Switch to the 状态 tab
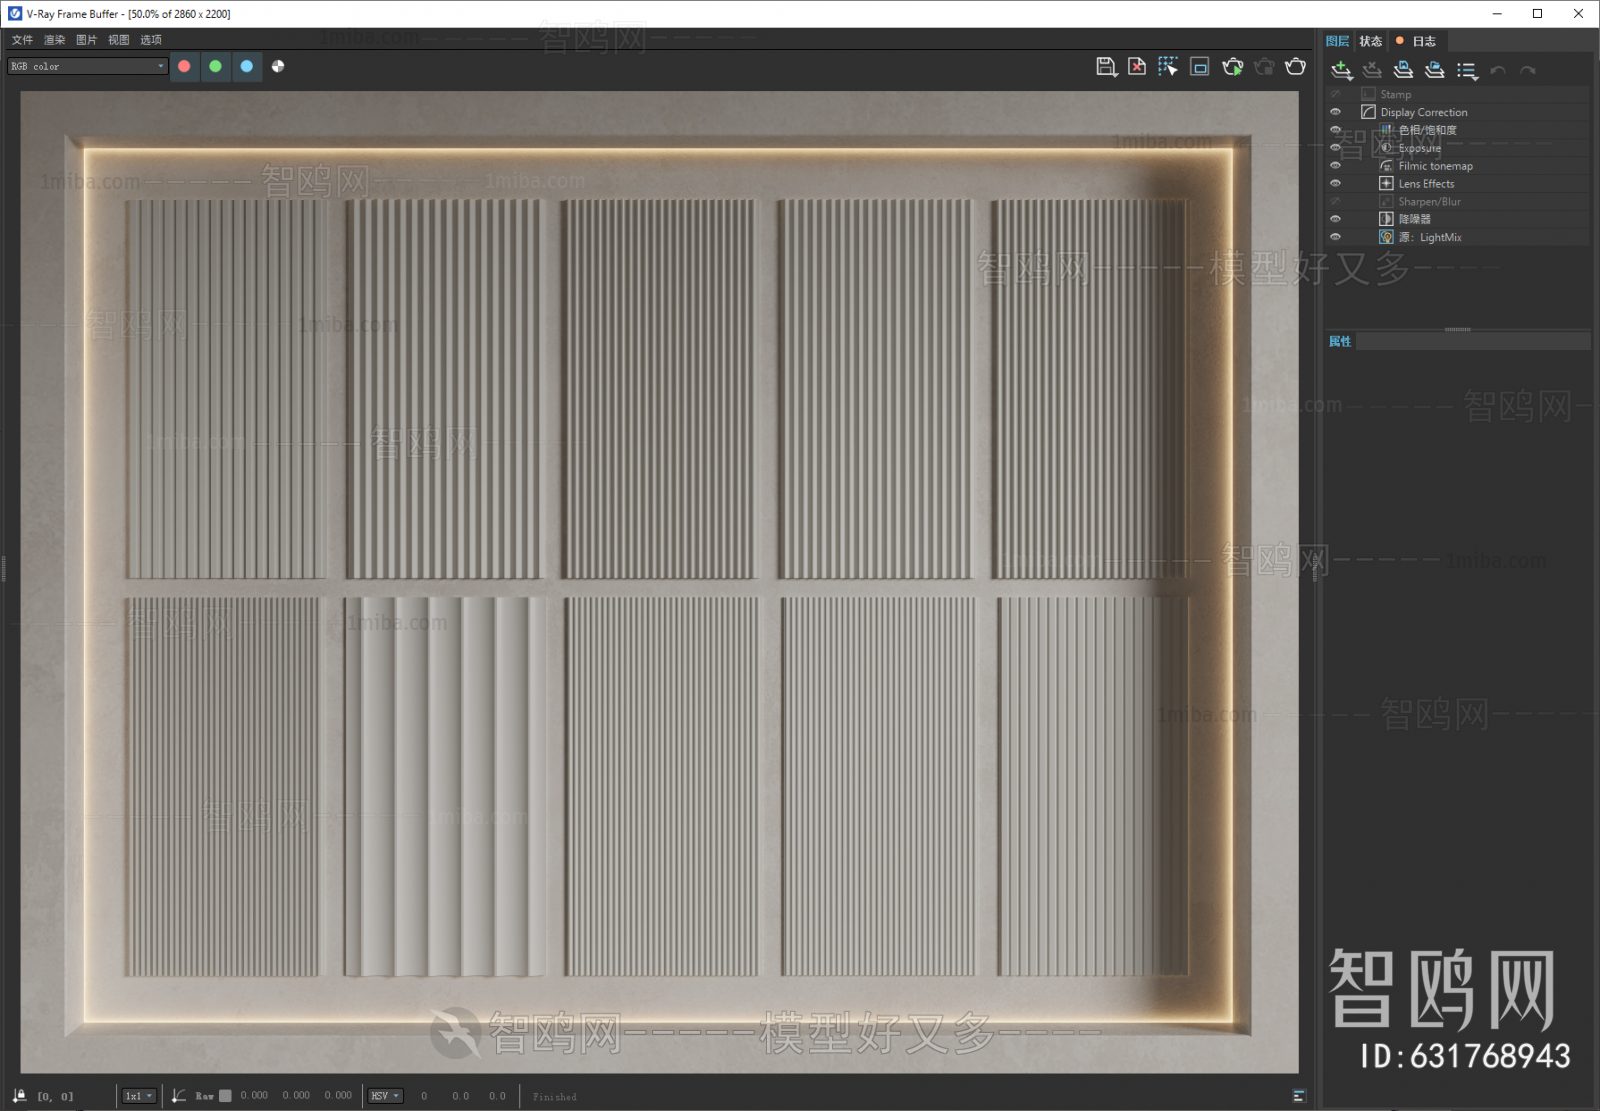This screenshot has height=1111, width=1600. 1370,41
